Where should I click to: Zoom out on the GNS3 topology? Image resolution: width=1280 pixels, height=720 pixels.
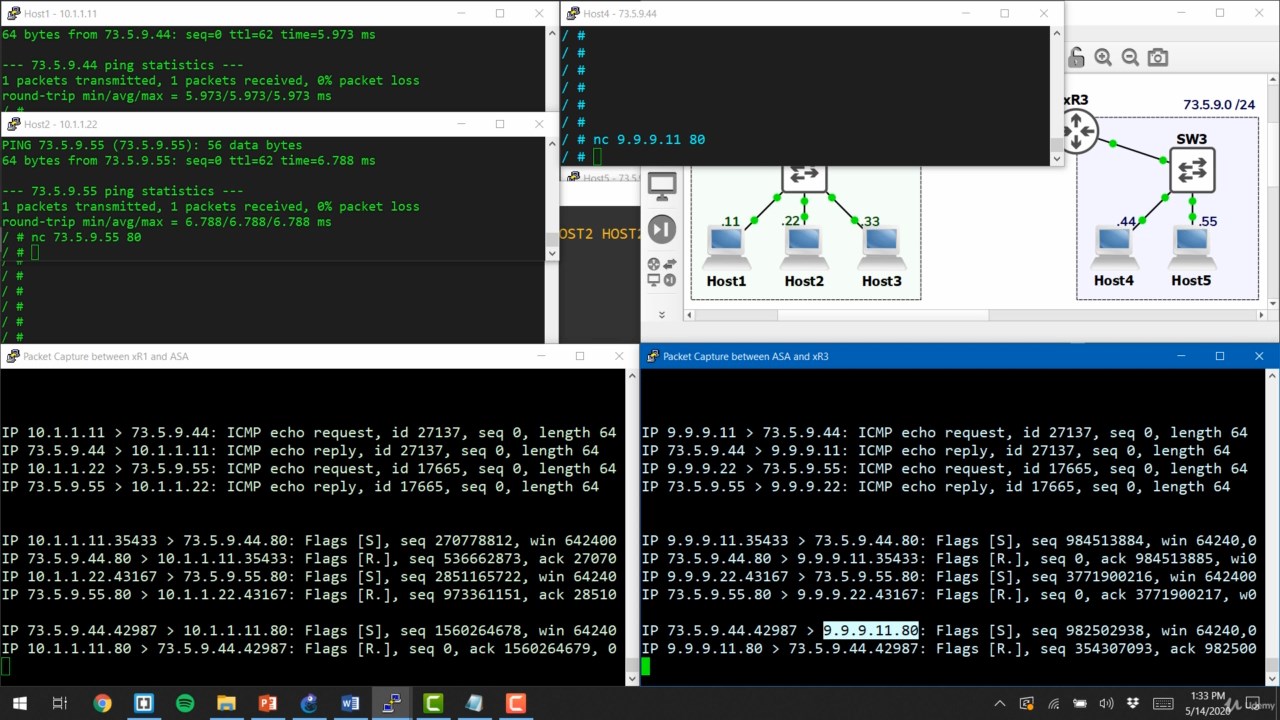1130,58
